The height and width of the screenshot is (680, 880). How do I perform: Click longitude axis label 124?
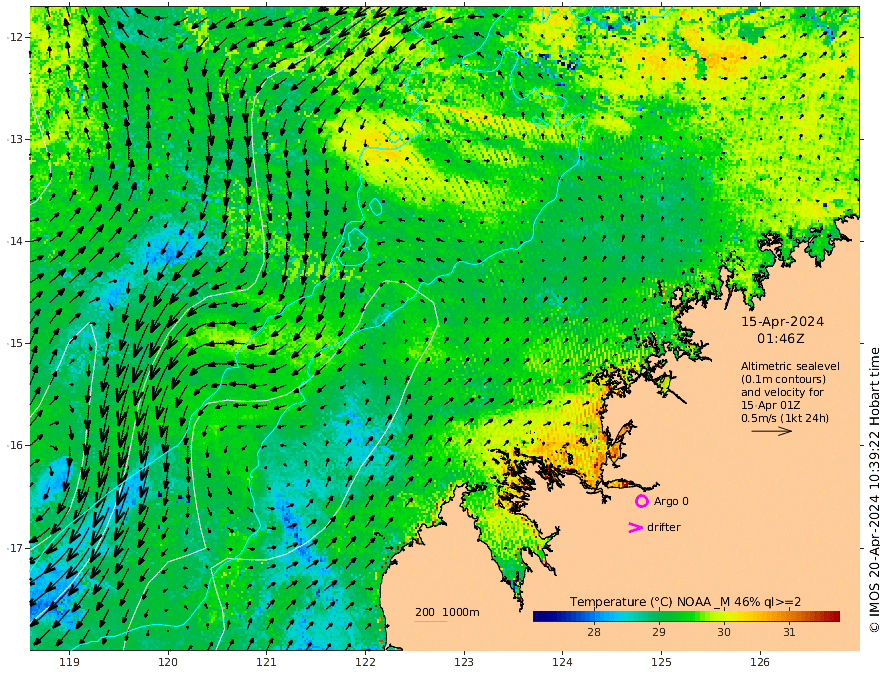click(x=562, y=663)
